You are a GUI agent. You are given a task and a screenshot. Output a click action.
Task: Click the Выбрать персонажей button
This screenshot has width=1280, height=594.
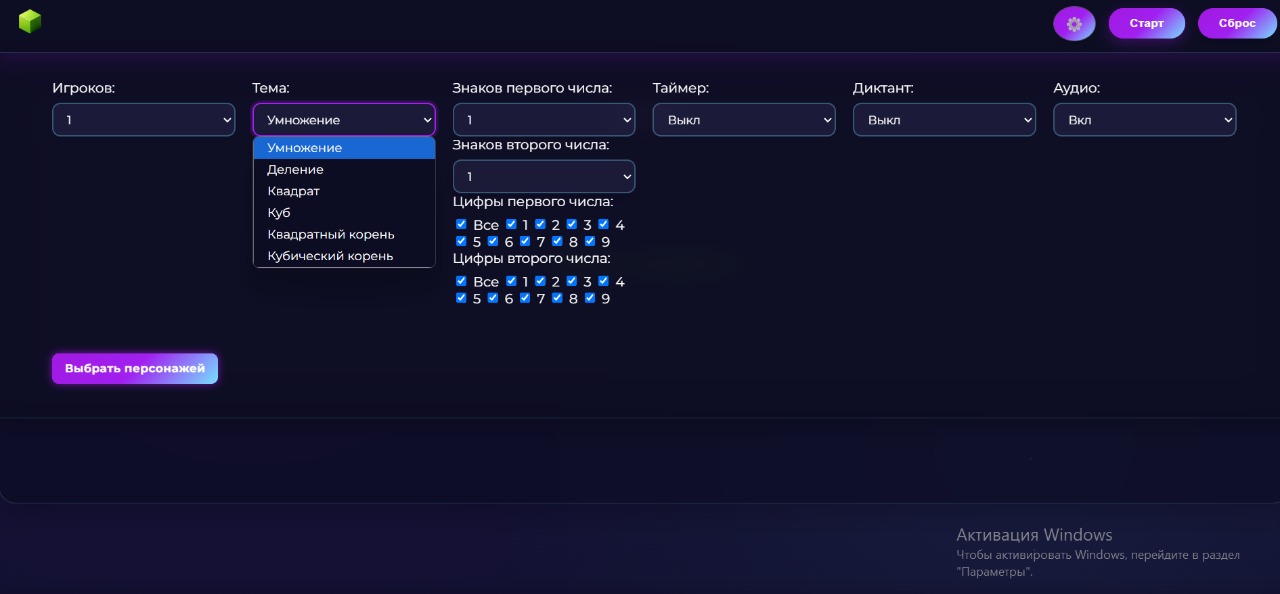(x=135, y=369)
